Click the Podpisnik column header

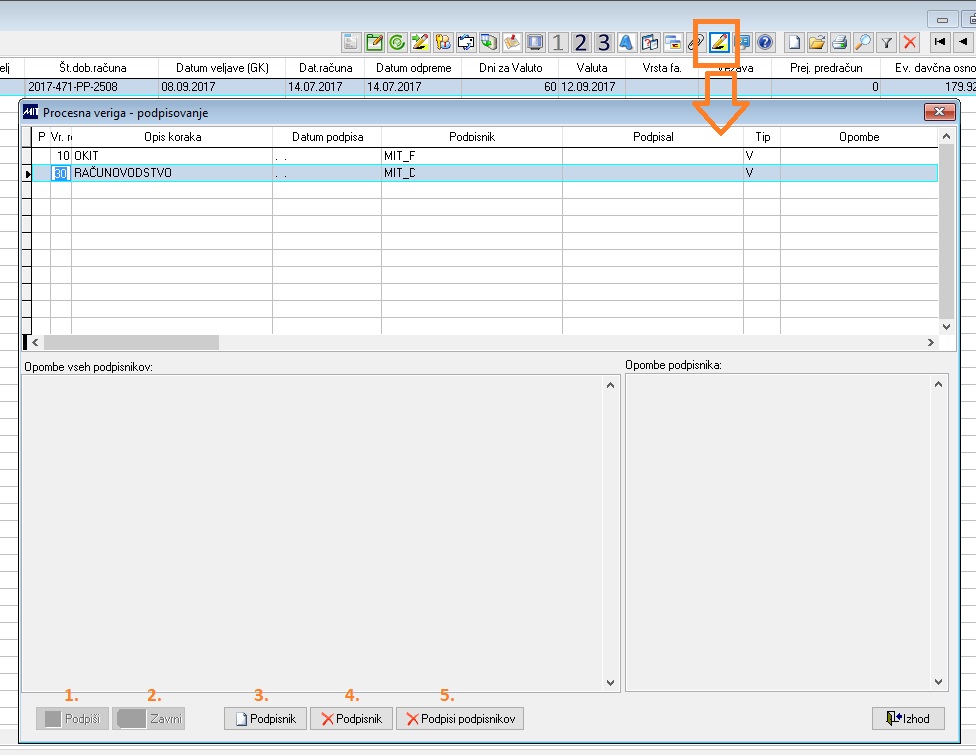point(472,136)
